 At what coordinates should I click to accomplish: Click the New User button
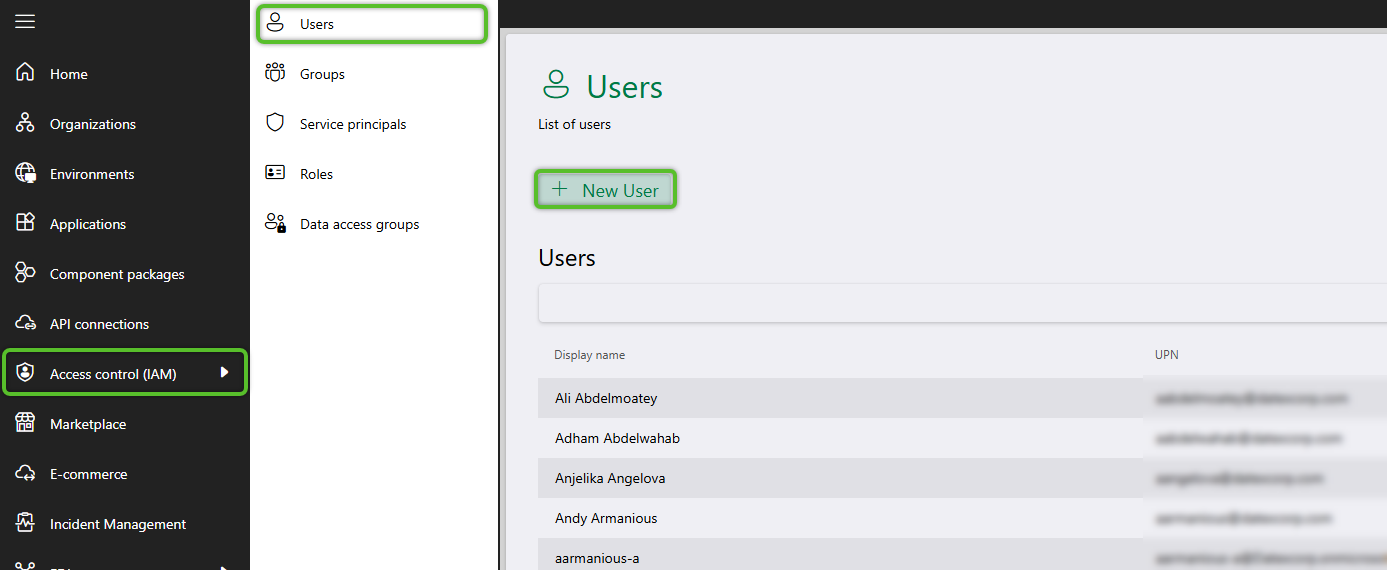click(x=606, y=190)
